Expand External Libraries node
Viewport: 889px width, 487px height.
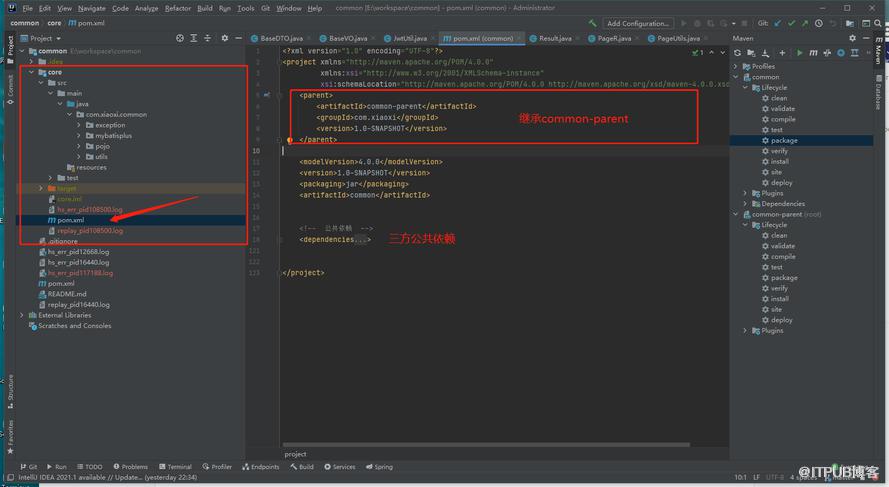coord(22,315)
